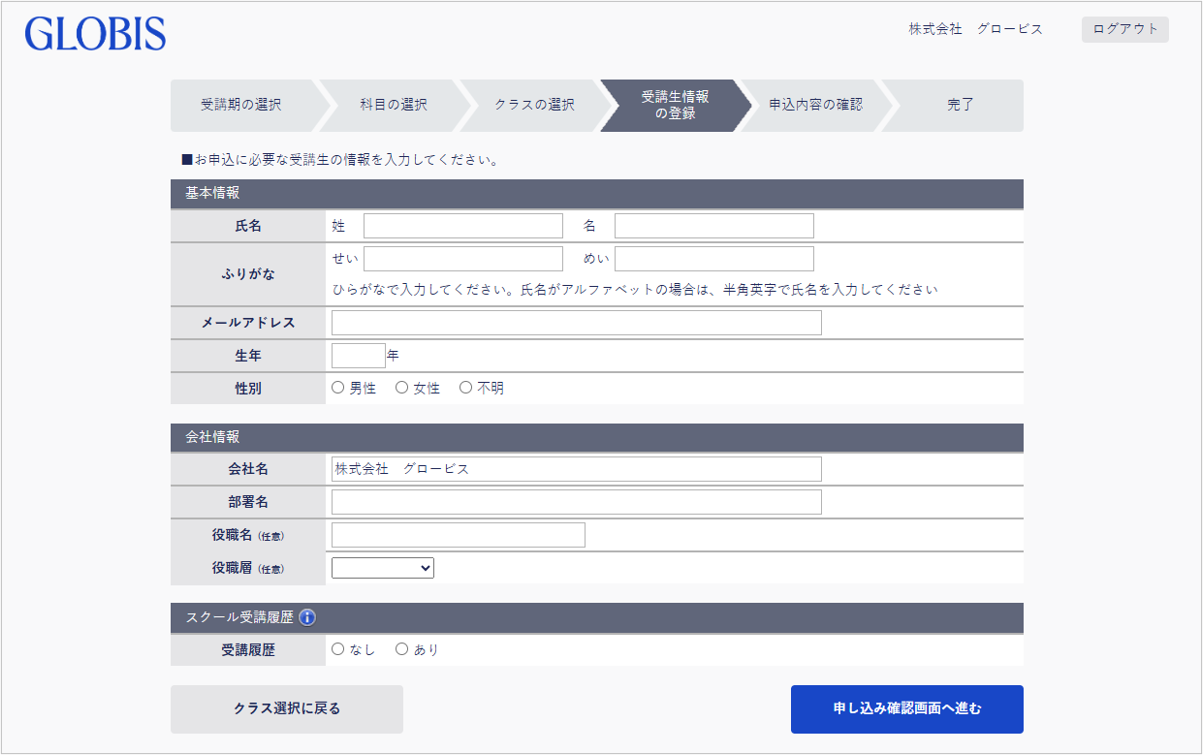Click the 姓 last name input field
The height and width of the screenshot is (755, 1203).
pyautogui.click(x=462, y=225)
